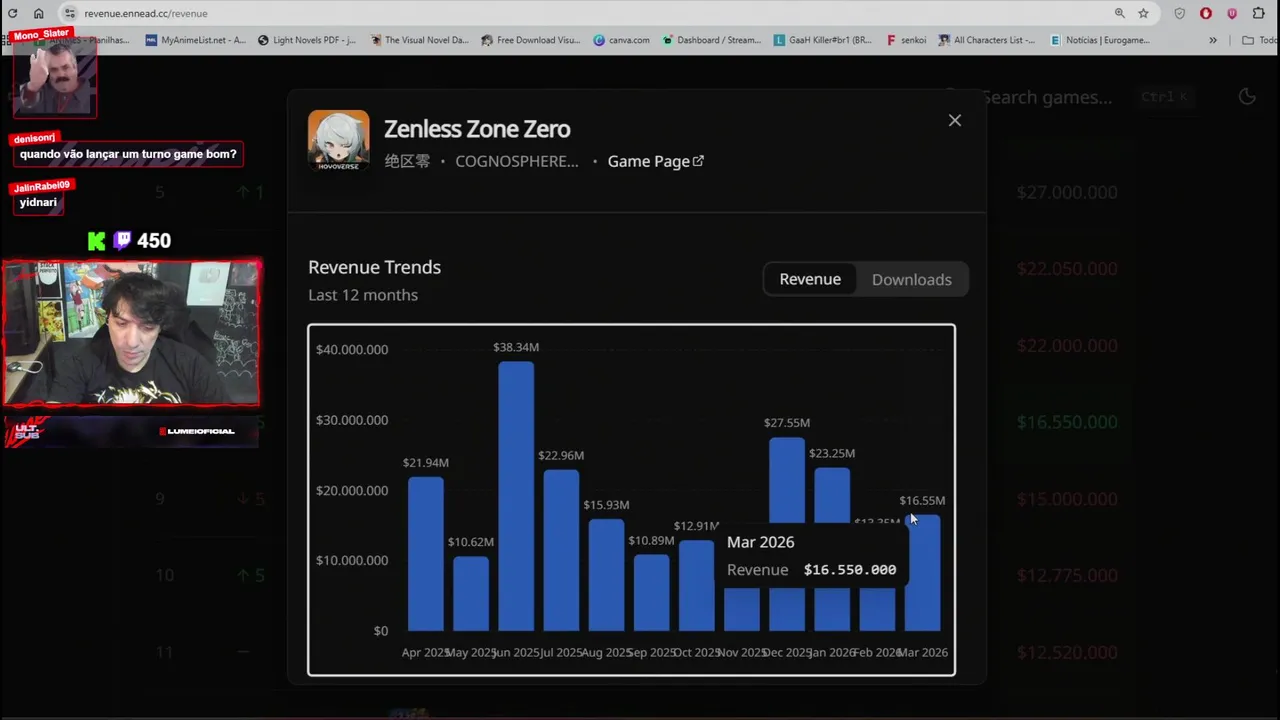The height and width of the screenshot is (720, 1280).
Task: Click the address bar URL
Action: point(146,14)
